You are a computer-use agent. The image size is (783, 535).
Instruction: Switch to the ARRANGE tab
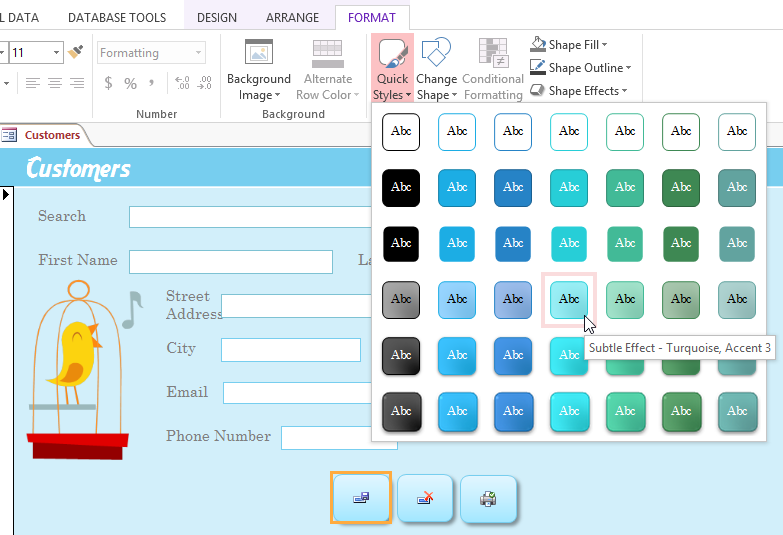point(292,17)
